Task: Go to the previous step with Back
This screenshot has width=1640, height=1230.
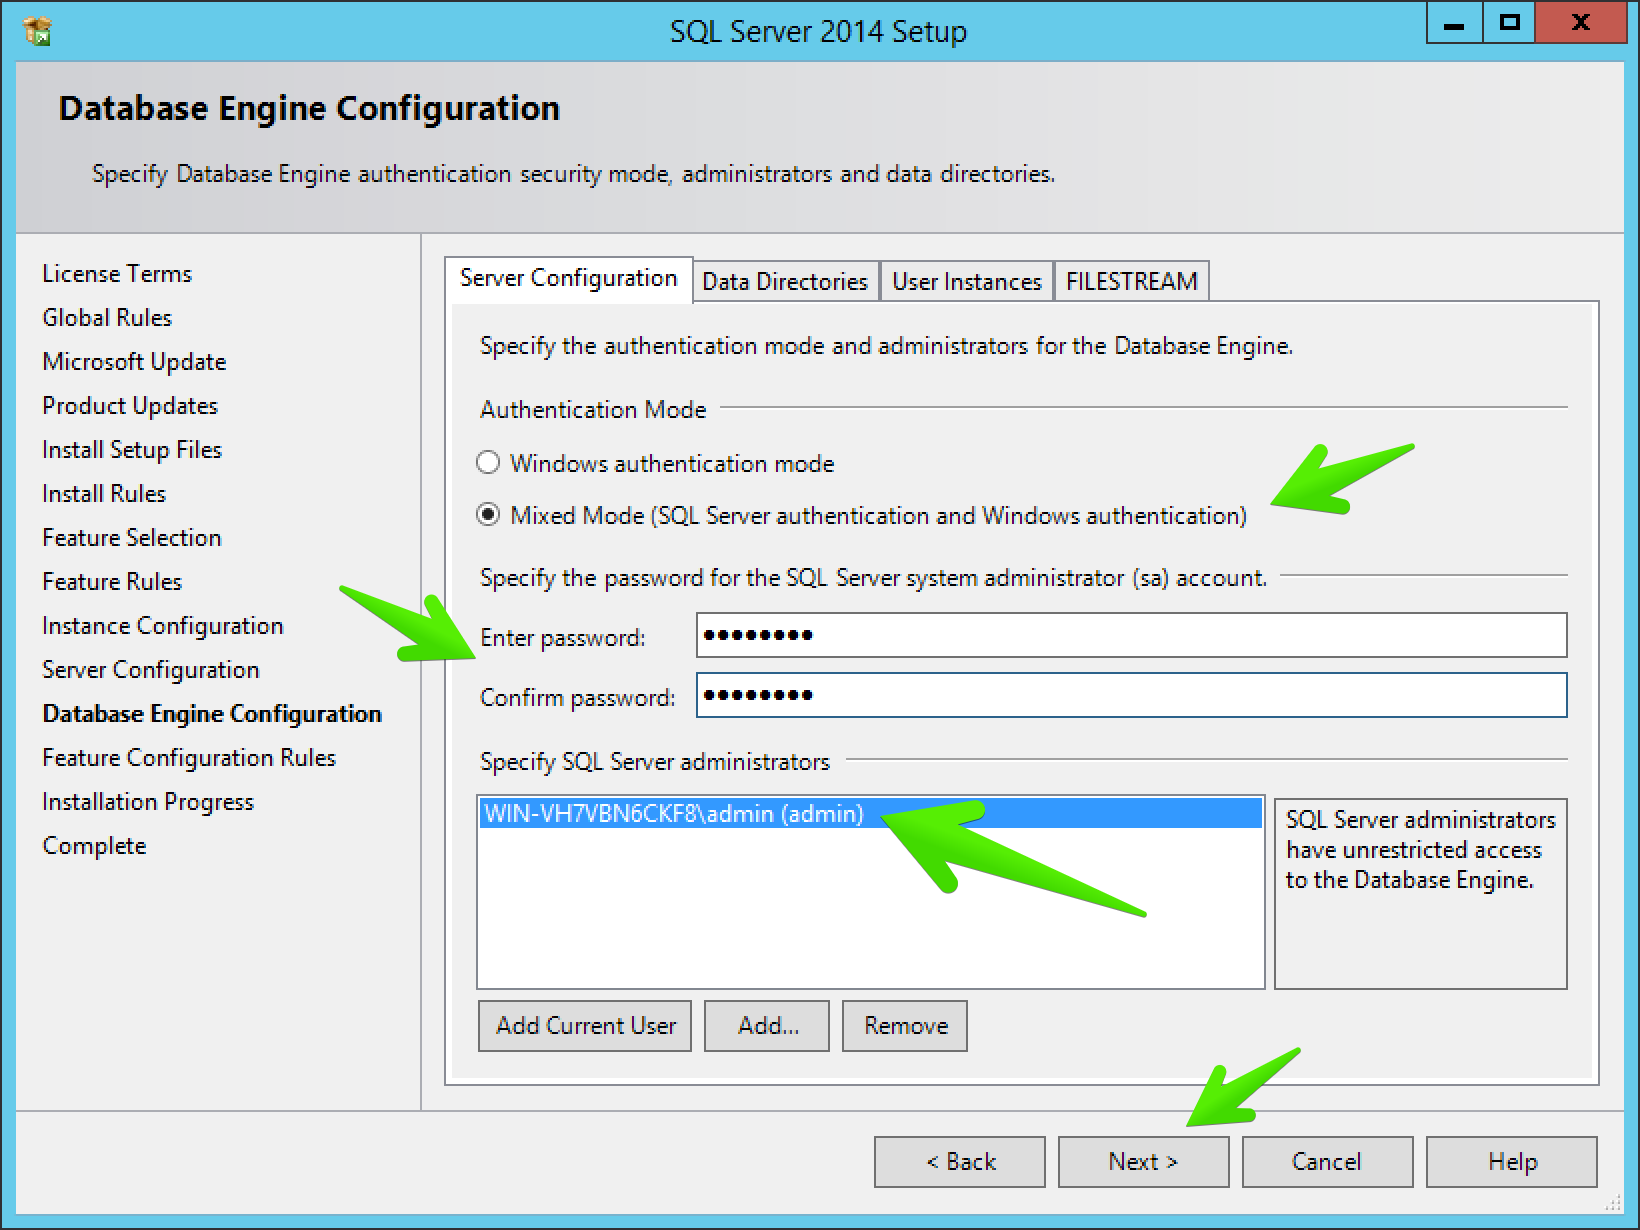Action: (960, 1162)
